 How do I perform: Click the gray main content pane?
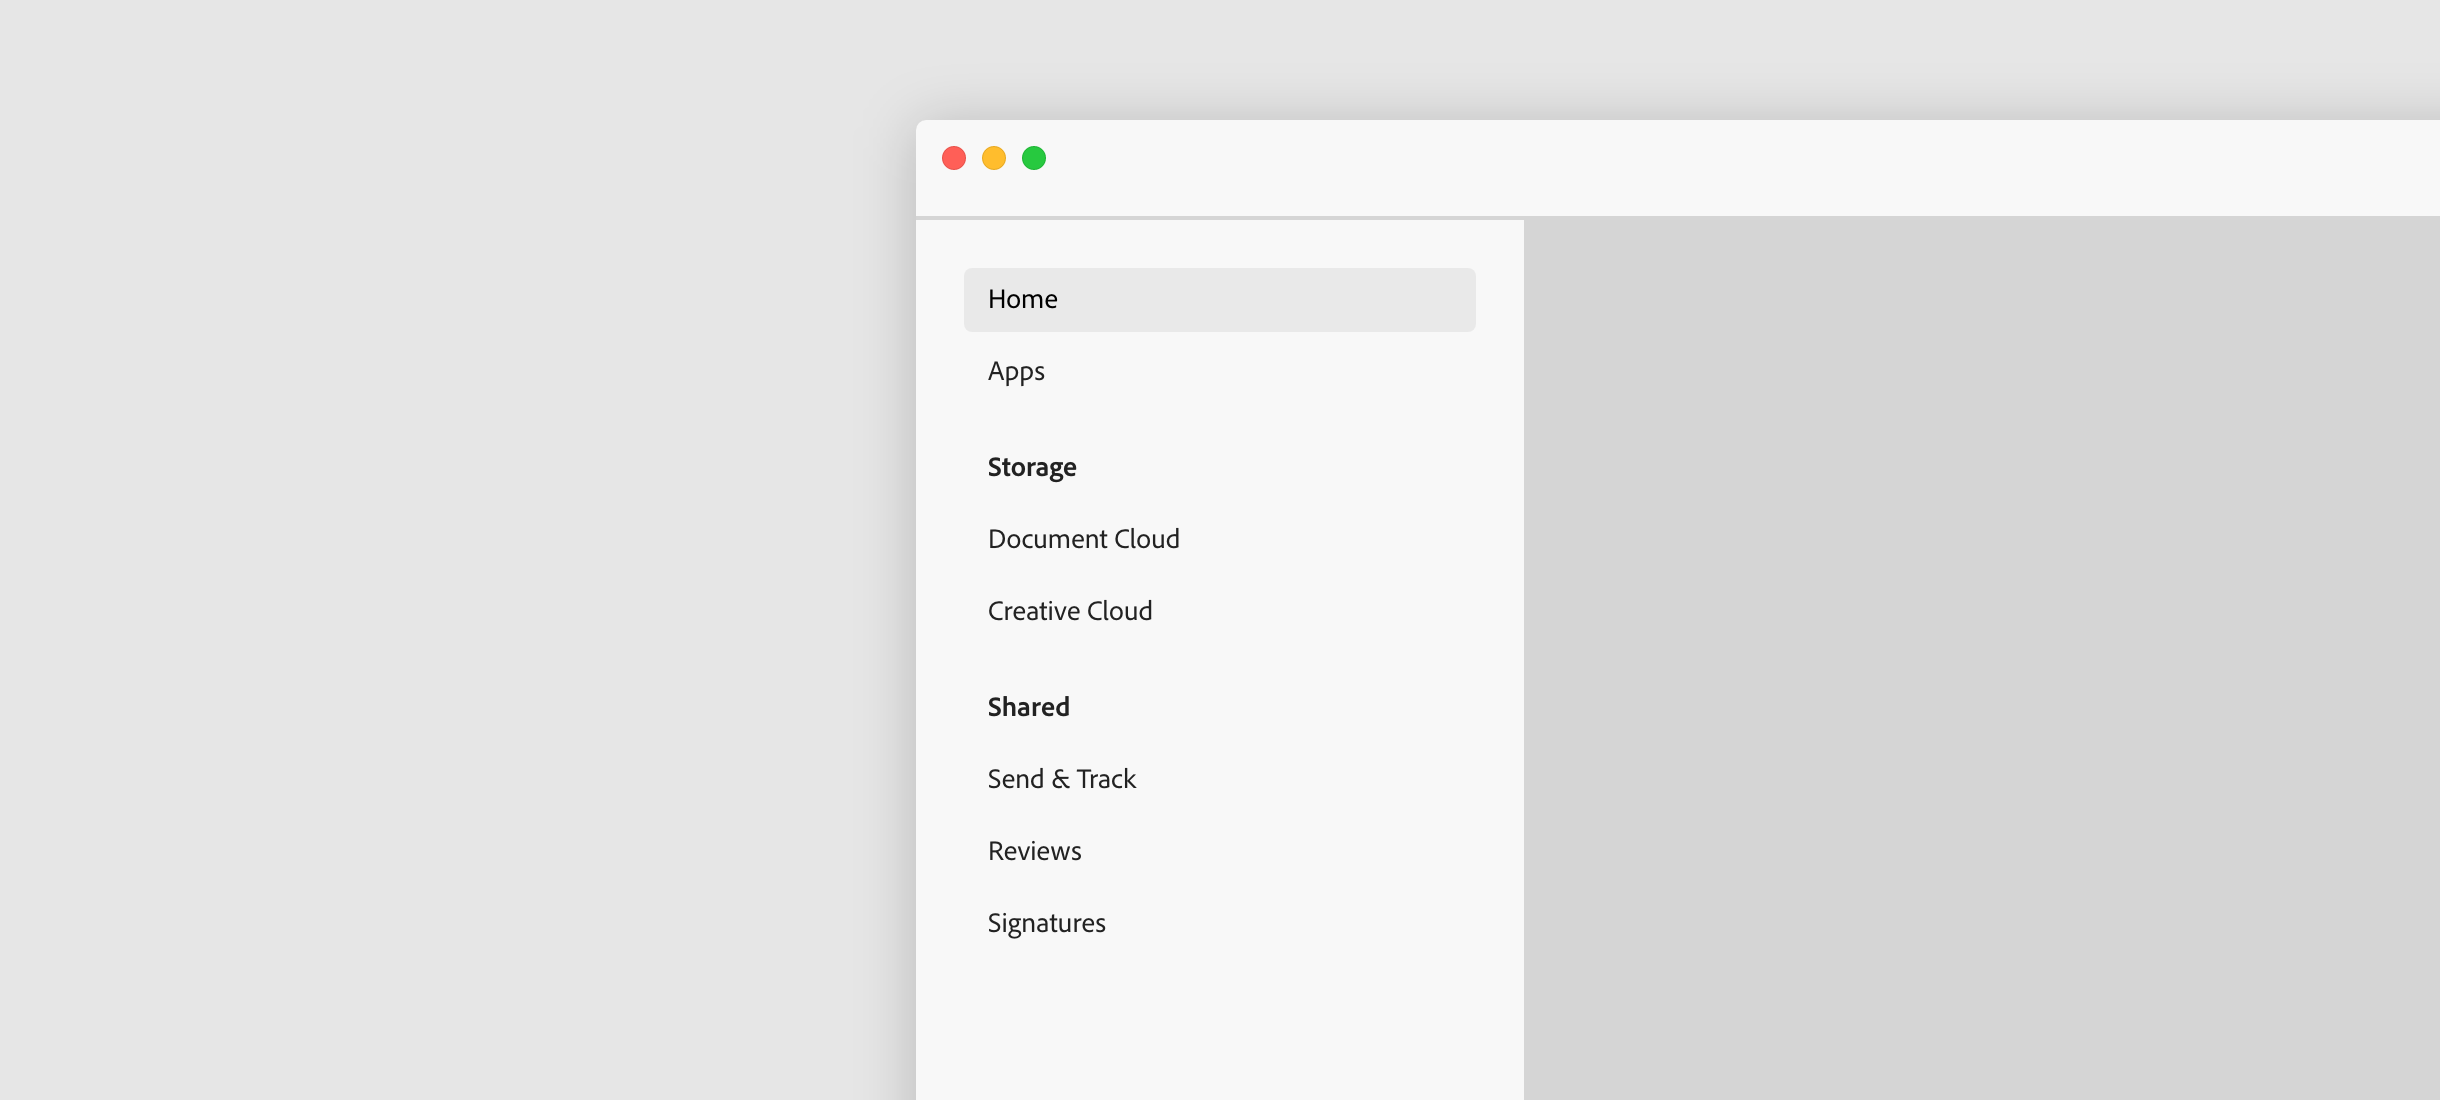pyautogui.click(x=1980, y=650)
